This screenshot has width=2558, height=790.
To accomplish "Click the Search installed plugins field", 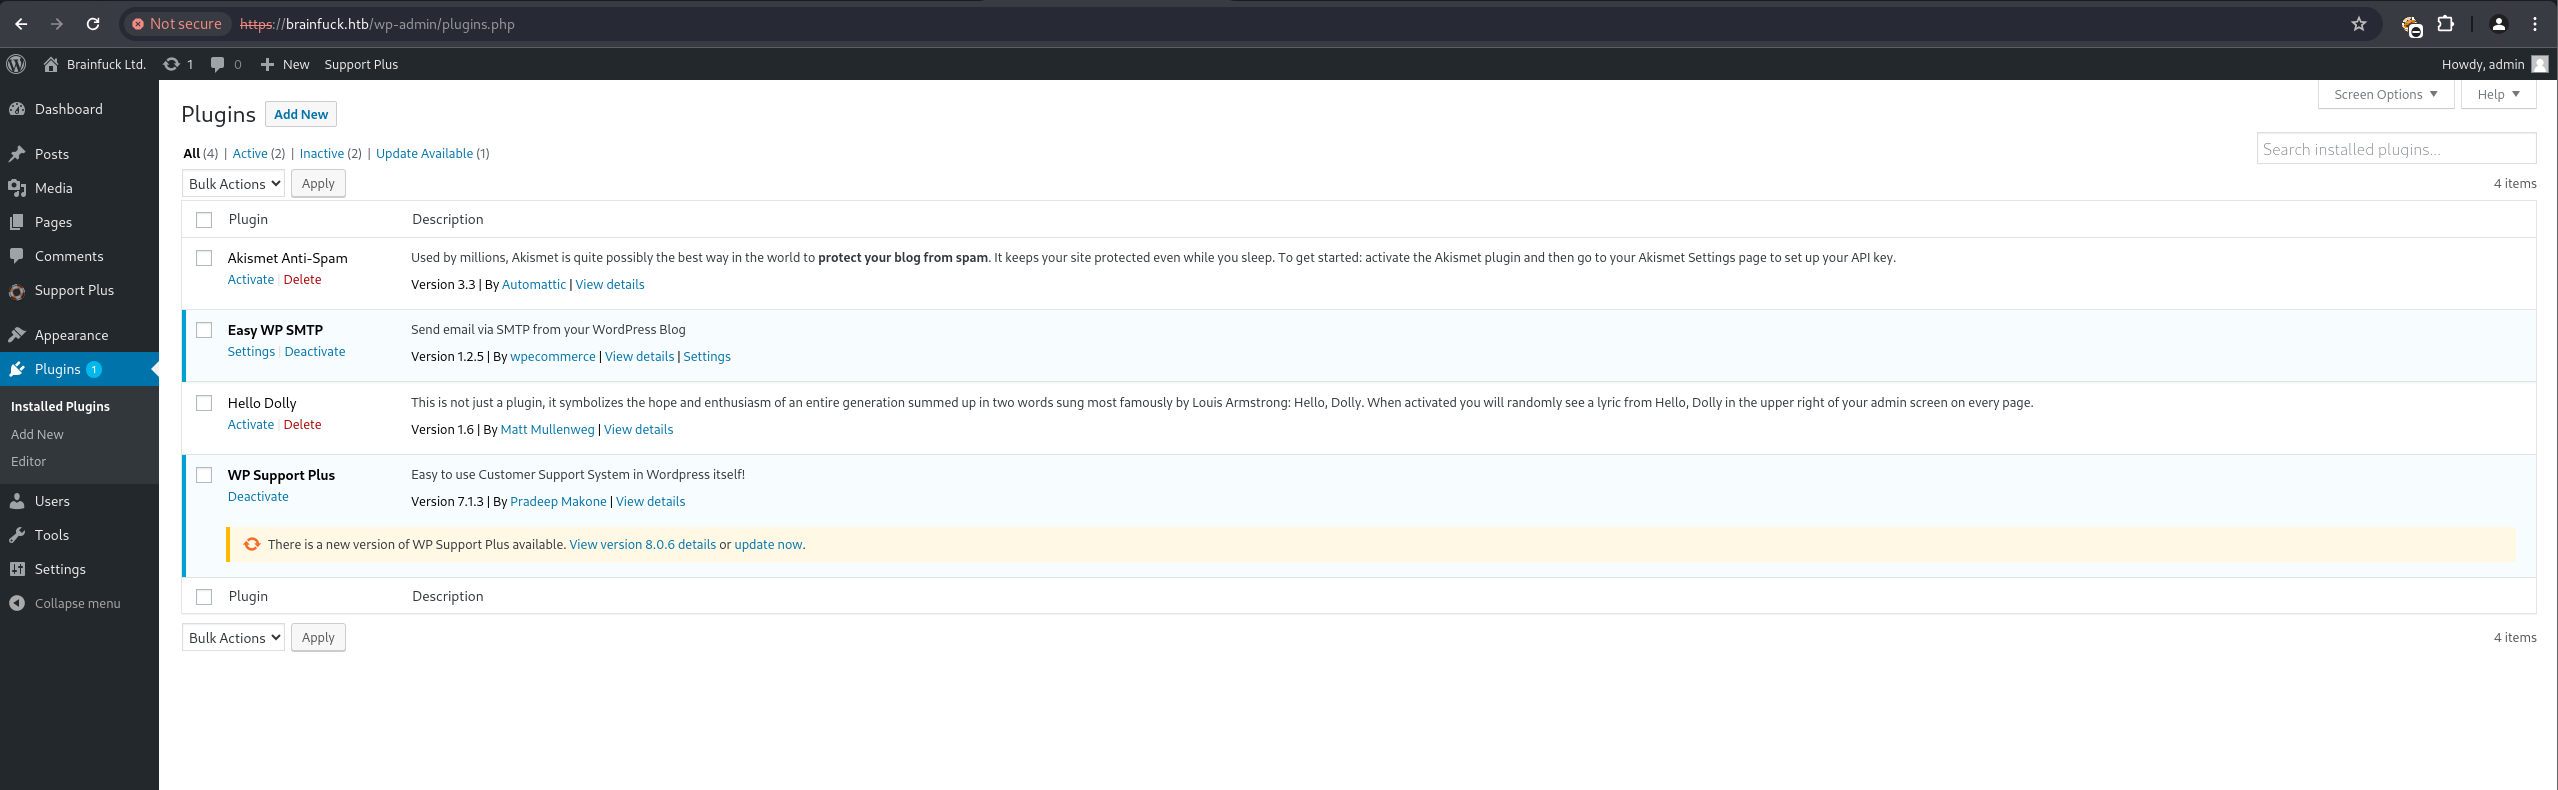I will tap(2395, 149).
